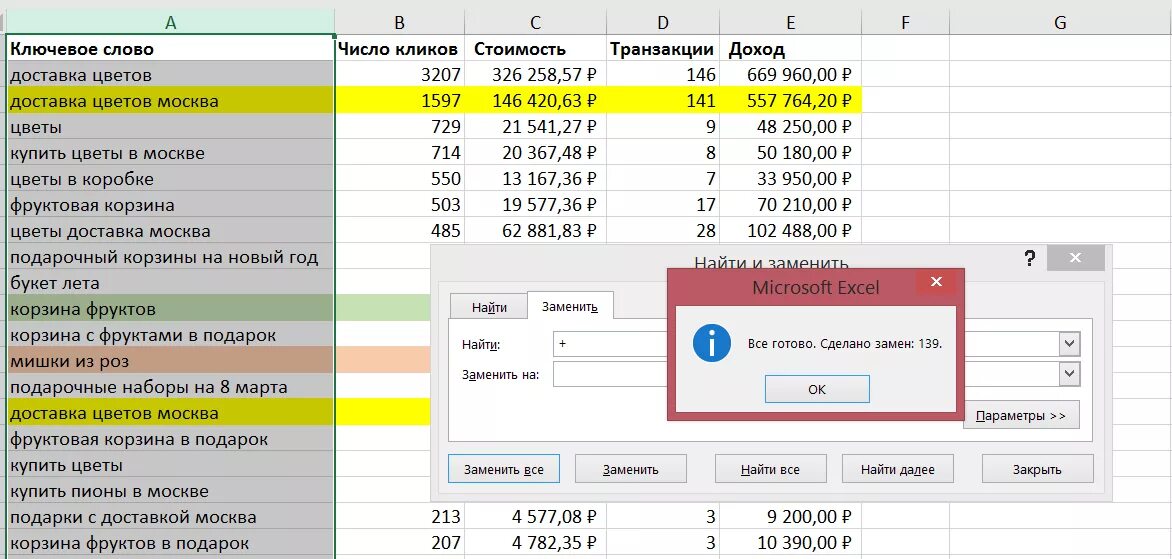The image size is (1172, 559).
Task: Select the cell купить цветы в москве
Action: tap(170, 153)
